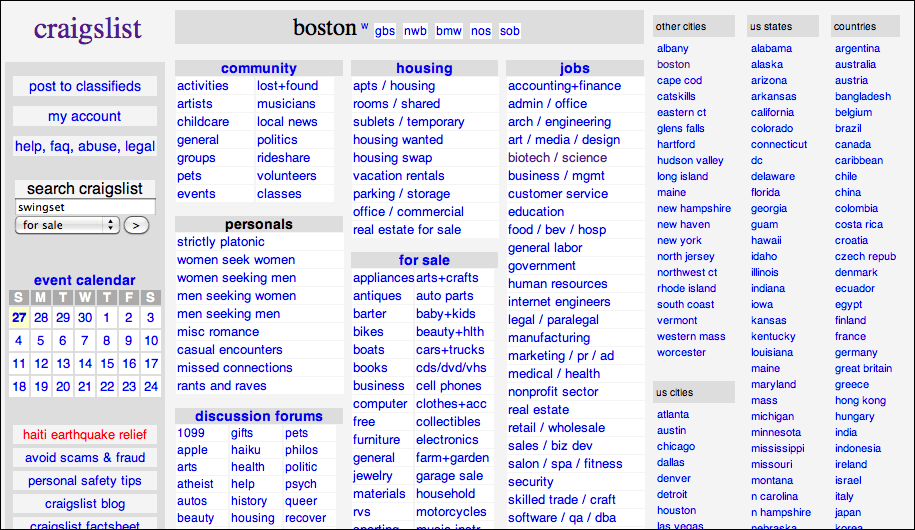The image size is (915, 530).
Task: Select the 'sob' Boston subarea
Action: tap(509, 31)
